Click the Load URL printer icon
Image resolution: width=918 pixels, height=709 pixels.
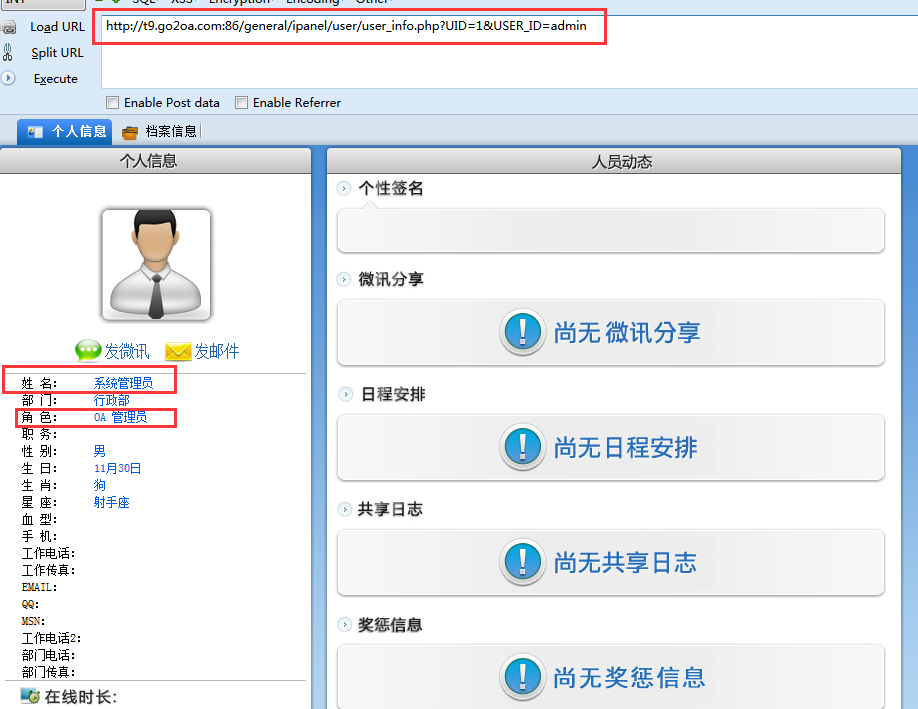(9, 27)
